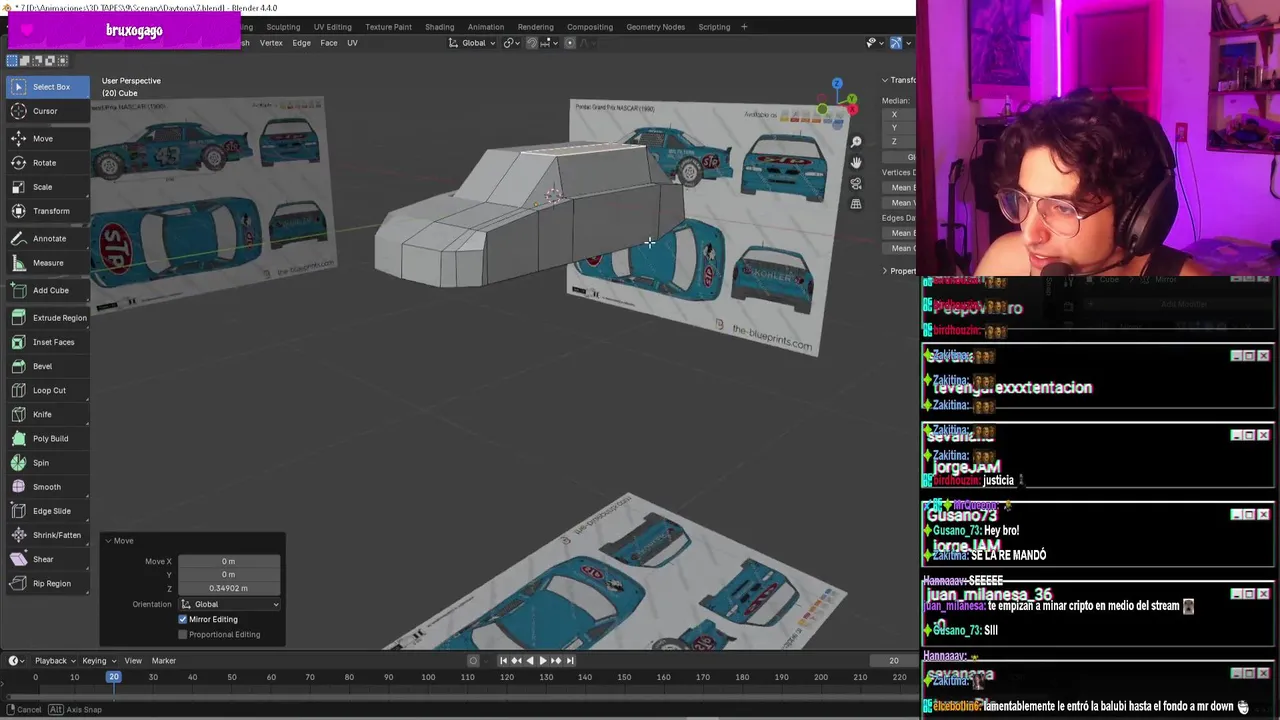Click the Move Z value field

(229, 588)
